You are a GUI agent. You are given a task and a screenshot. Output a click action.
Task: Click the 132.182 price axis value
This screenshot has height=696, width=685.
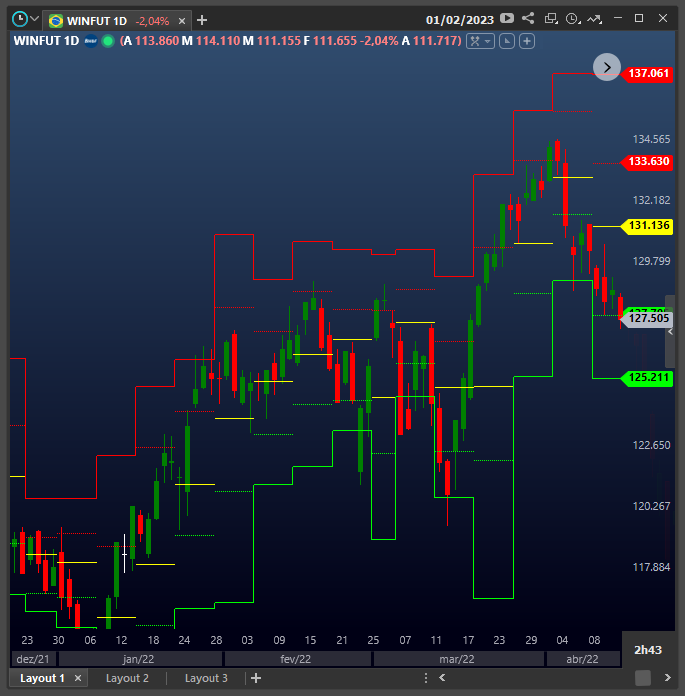[x=651, y=200]
